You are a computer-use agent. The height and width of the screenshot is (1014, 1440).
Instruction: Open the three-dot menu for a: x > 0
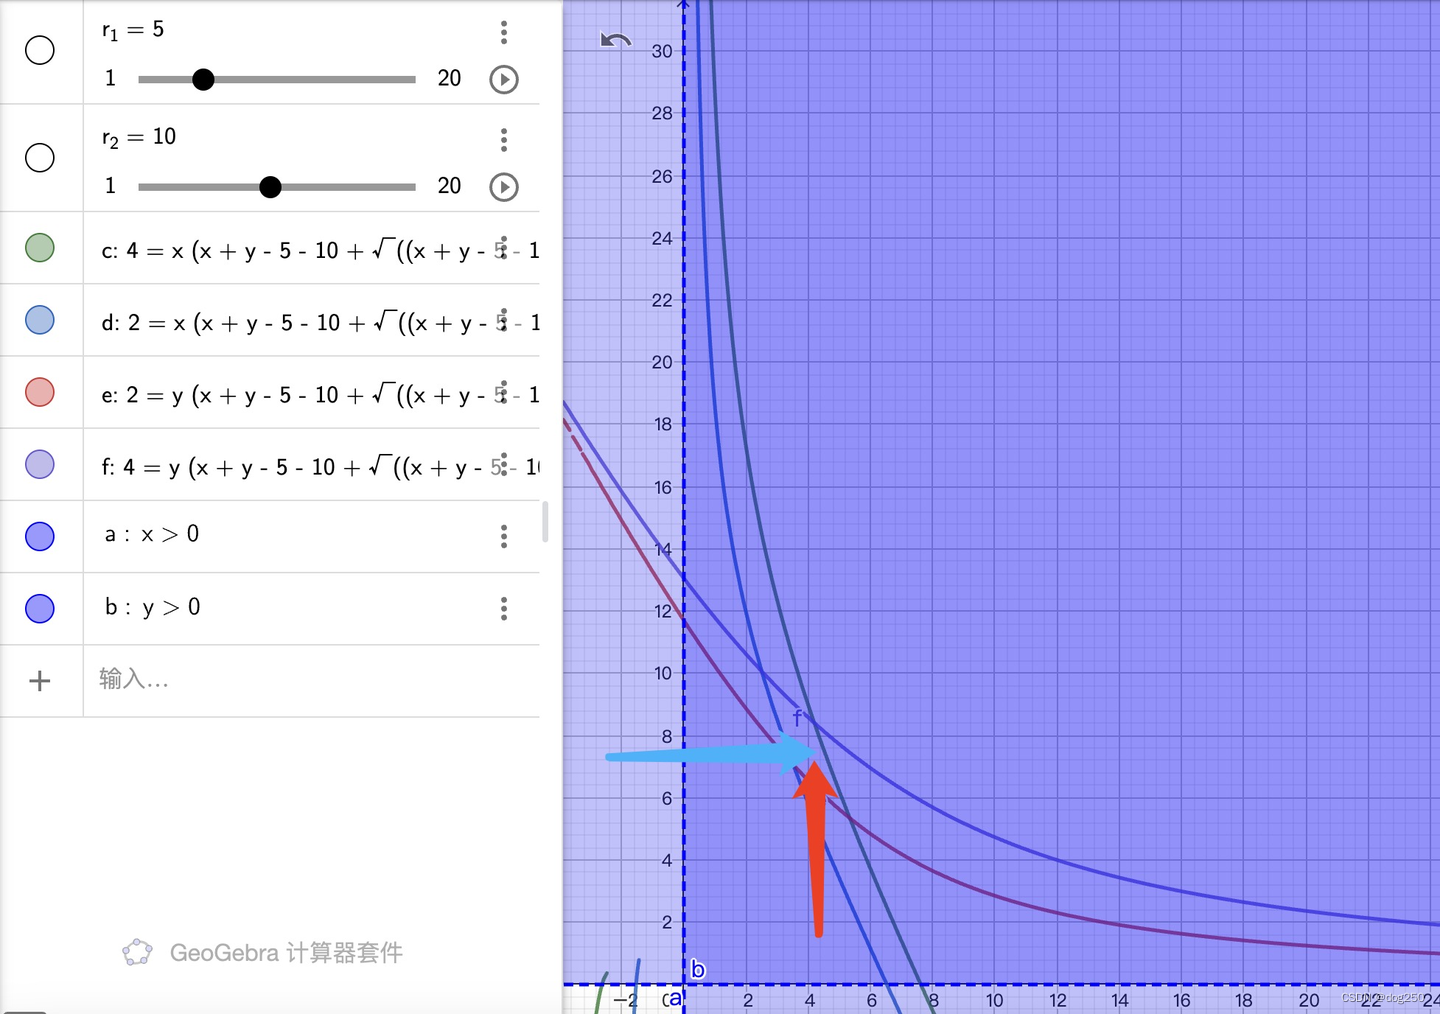tap(504, 536)
